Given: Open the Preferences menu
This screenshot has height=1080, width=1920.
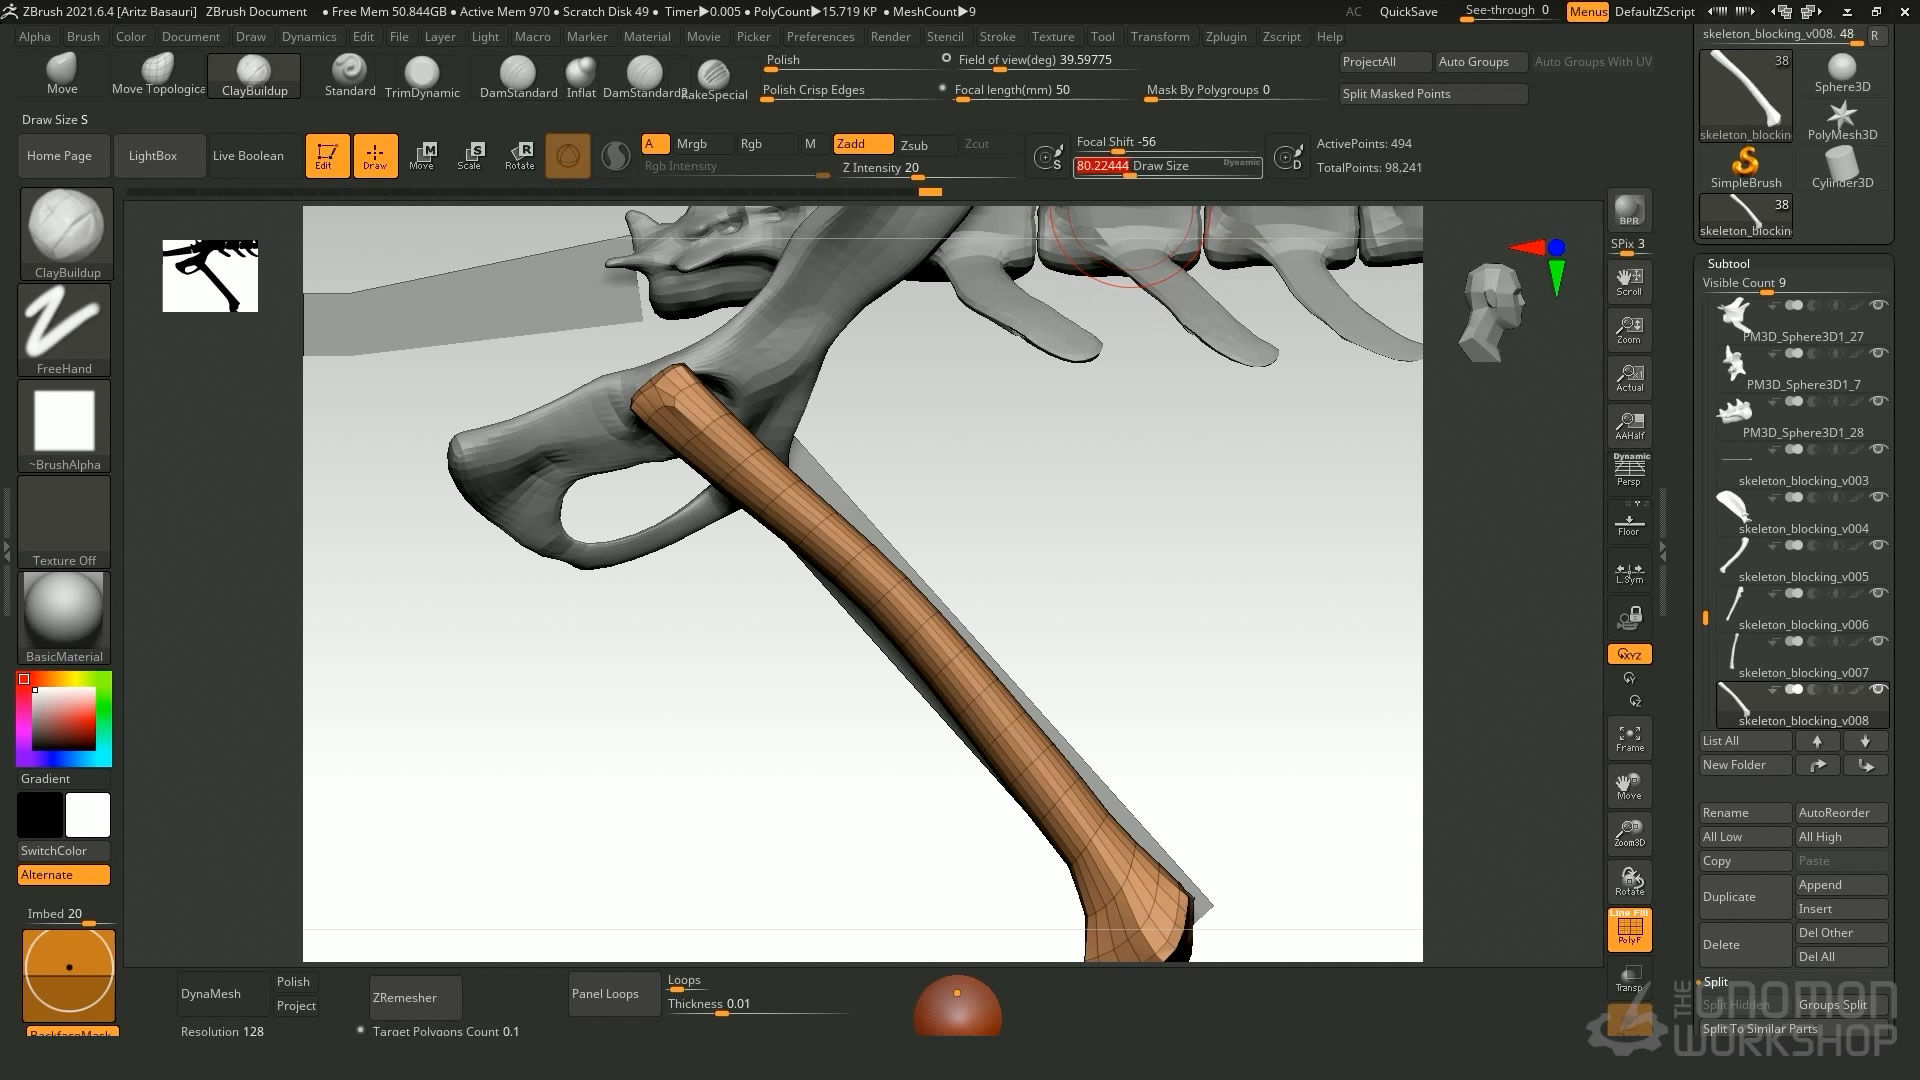Looking at the screenshot, I should click(x=820, y=37).
